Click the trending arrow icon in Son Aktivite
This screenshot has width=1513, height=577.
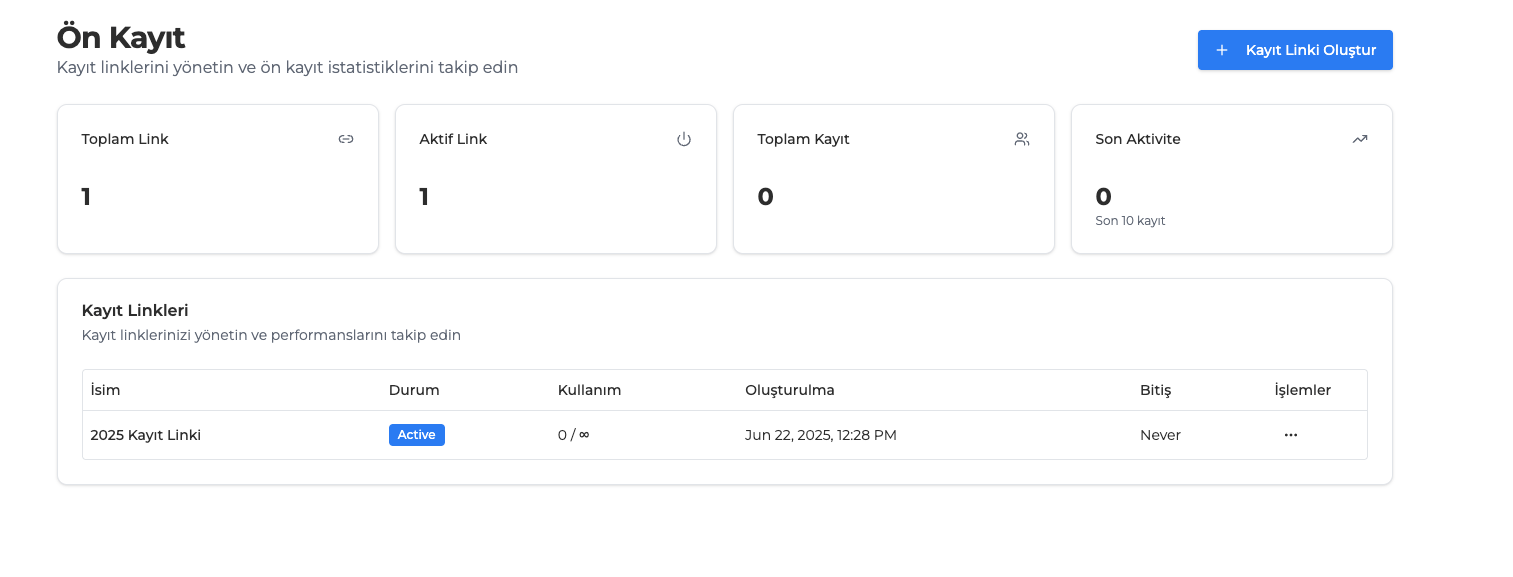(1359, 139)
